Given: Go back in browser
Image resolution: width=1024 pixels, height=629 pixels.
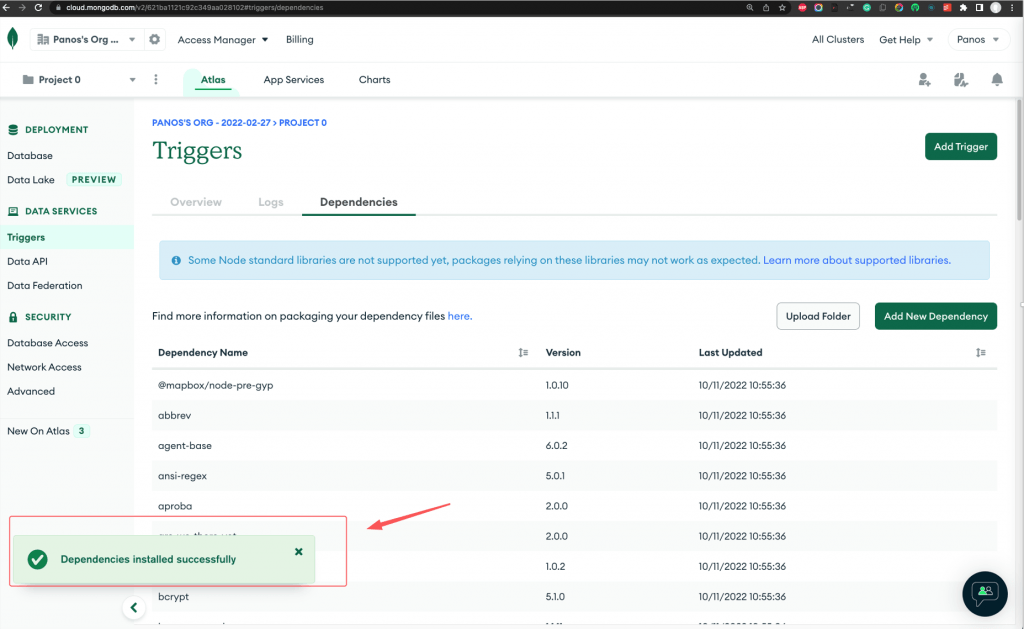Looking at the screenshot, I should pyautogui.click(x=7, y=7).
